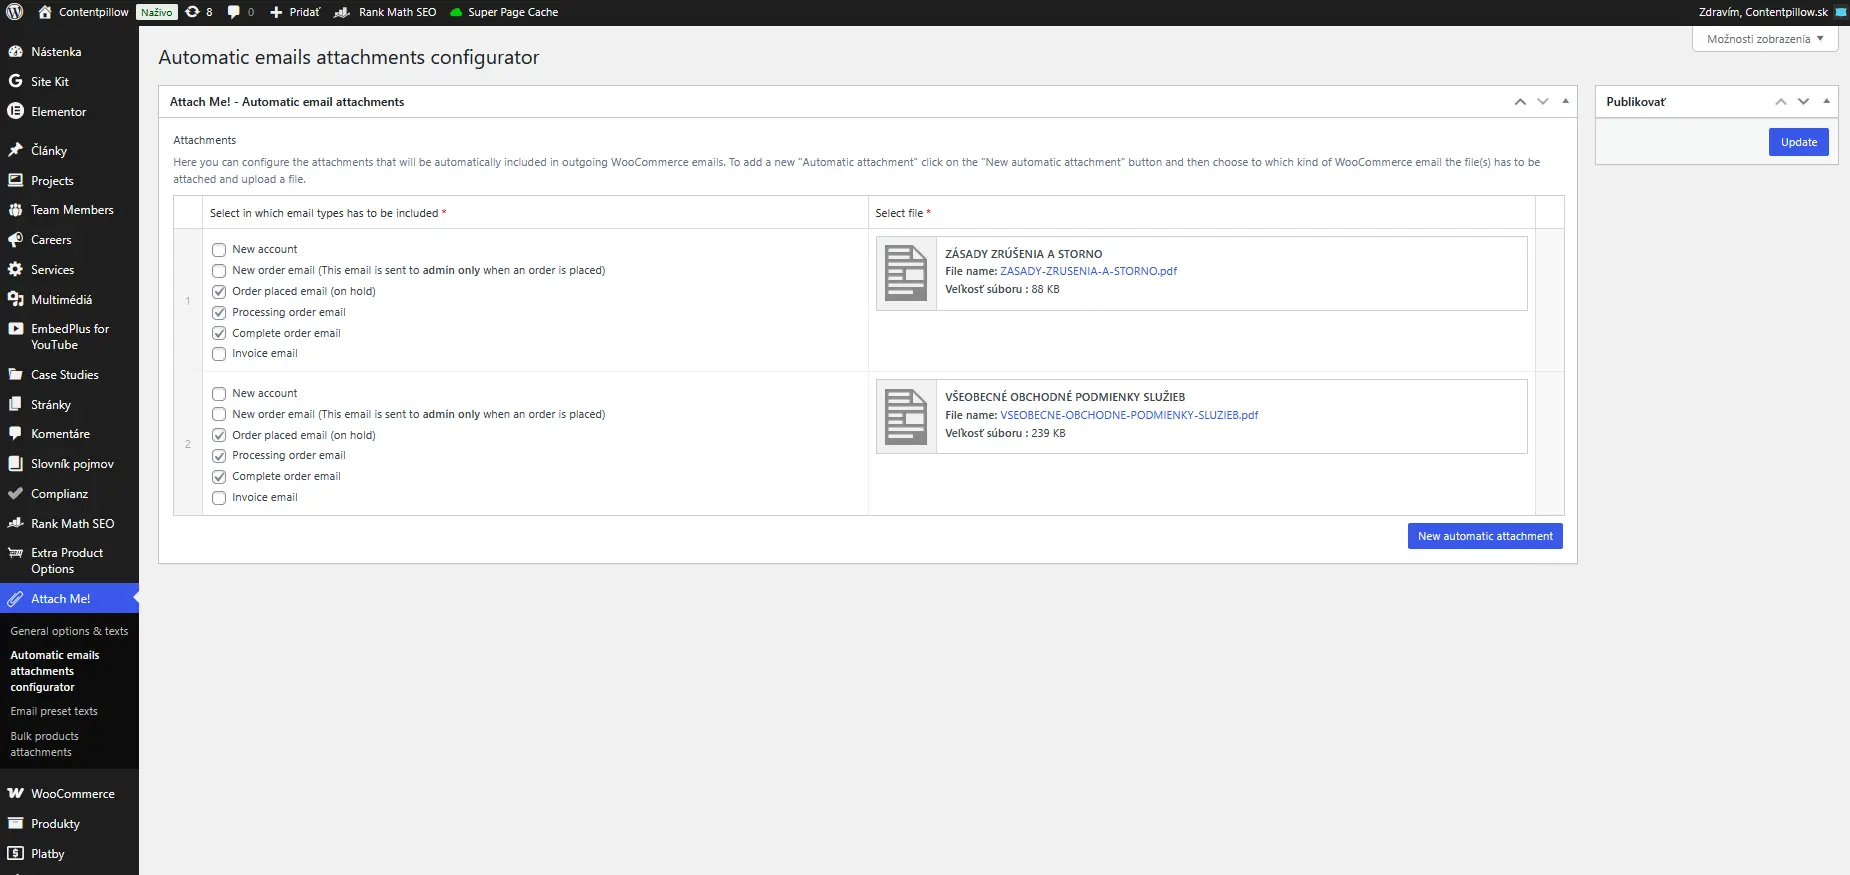
Task: Click the Site Kit Google icon
Action: coord(15,81)
